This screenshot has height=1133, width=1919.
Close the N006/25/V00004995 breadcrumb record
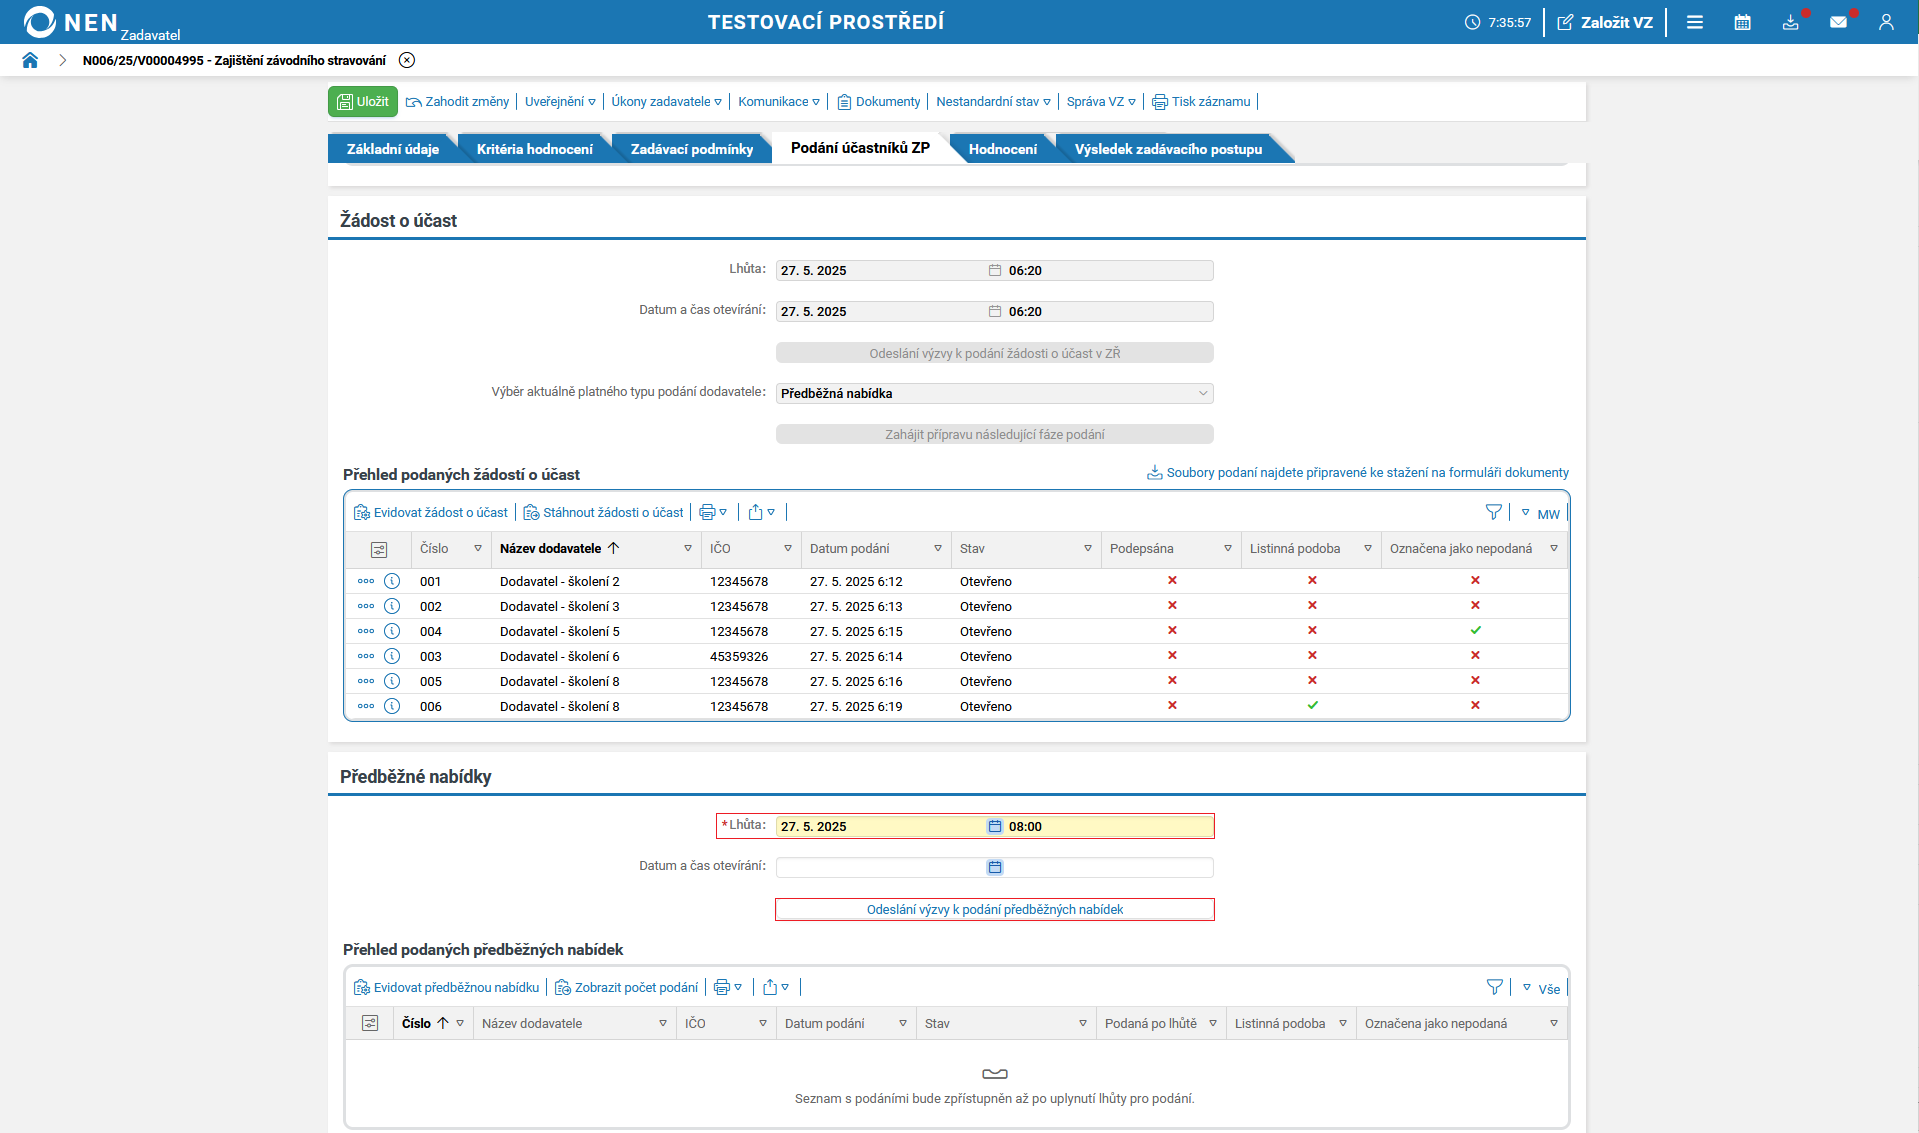coord(407,60)
